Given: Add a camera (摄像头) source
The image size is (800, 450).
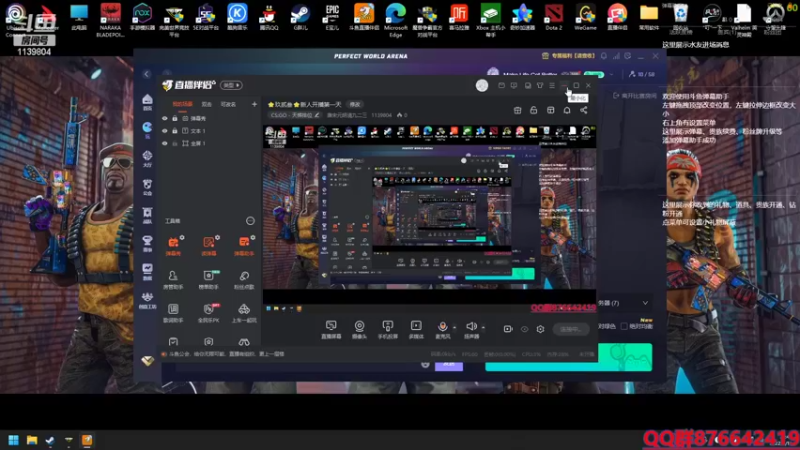Looking at the screenshot, I should click(359, 330).
